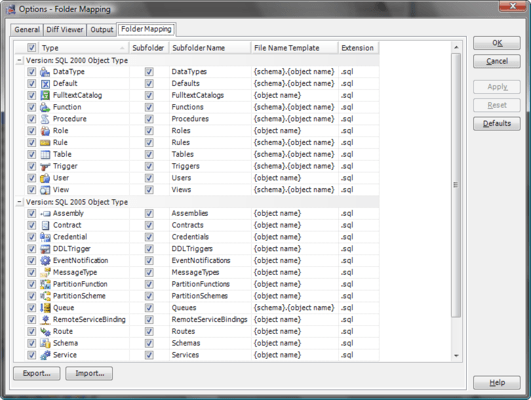531x400 pixels.
Task: Click the Function object icon
Action: tap(45, 107)
